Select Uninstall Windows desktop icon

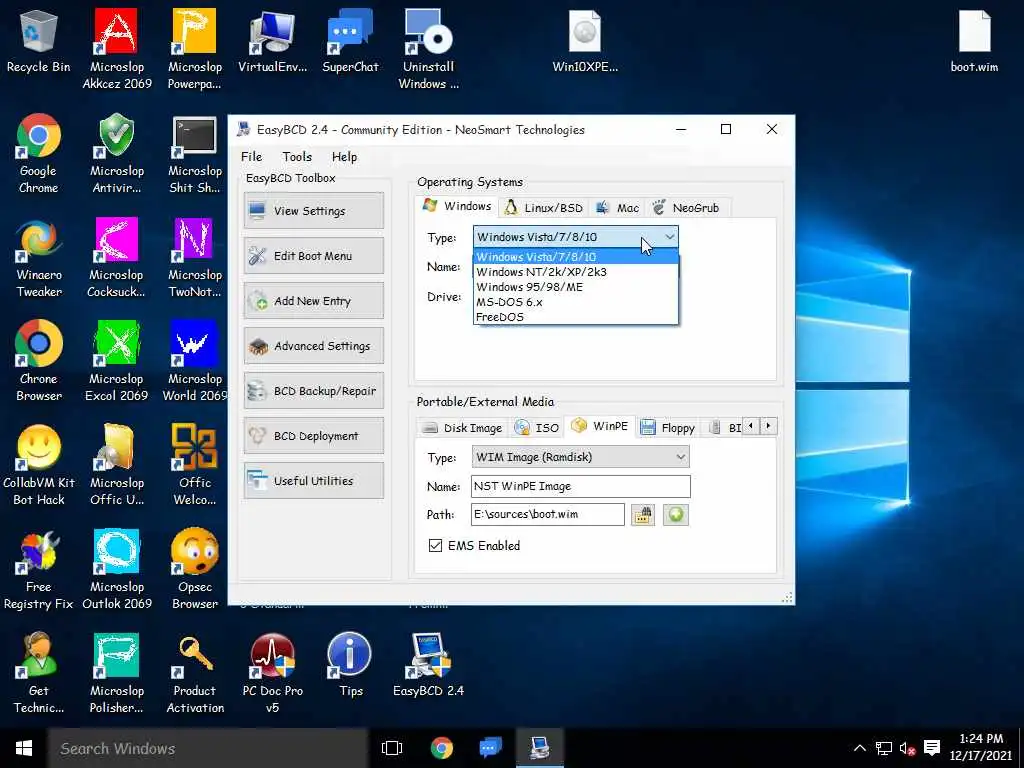click(x=428, y=48)
